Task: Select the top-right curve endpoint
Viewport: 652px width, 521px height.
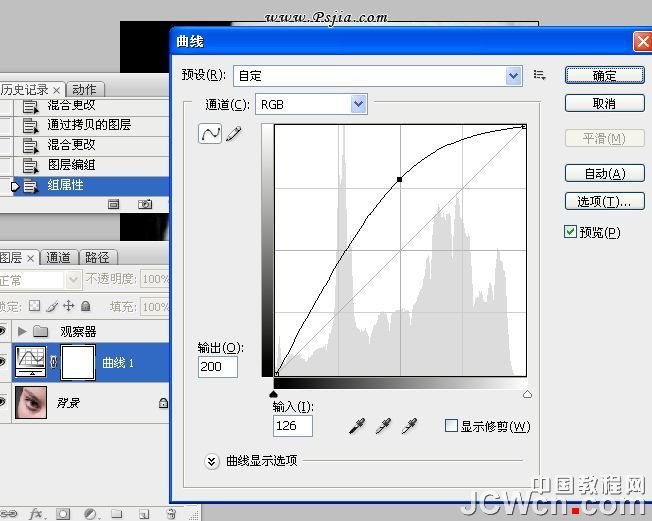Action: (524, 126)
